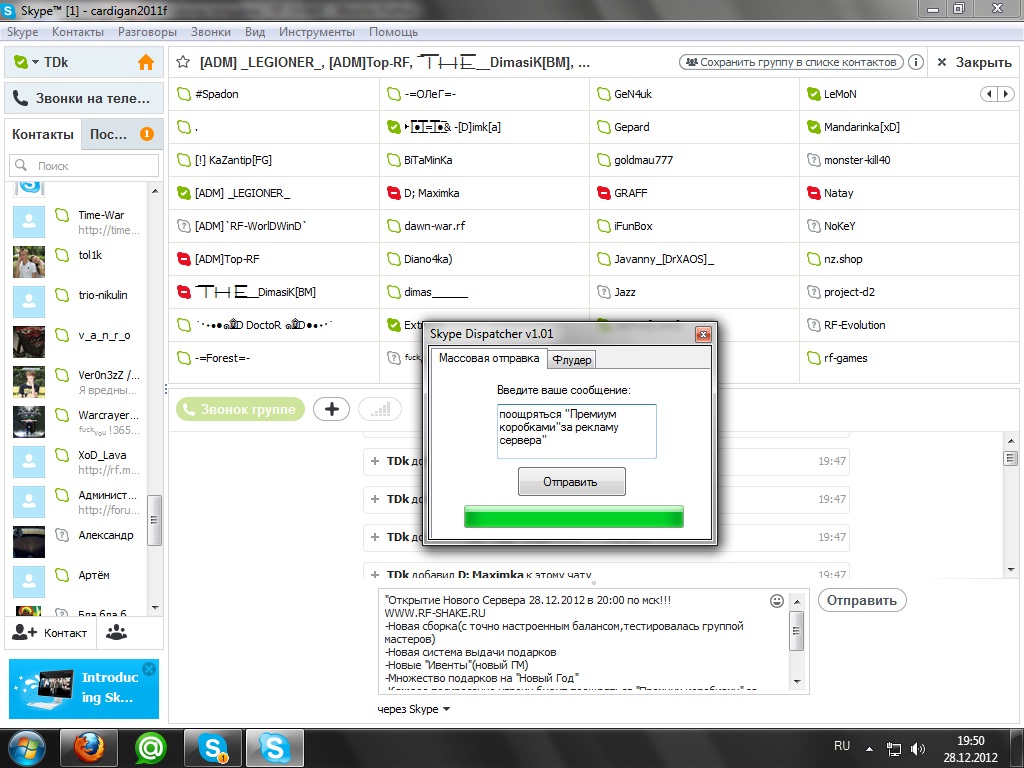
Task: Click the green progress bar in Dispatcher
Action: click(x=573, y=517)
